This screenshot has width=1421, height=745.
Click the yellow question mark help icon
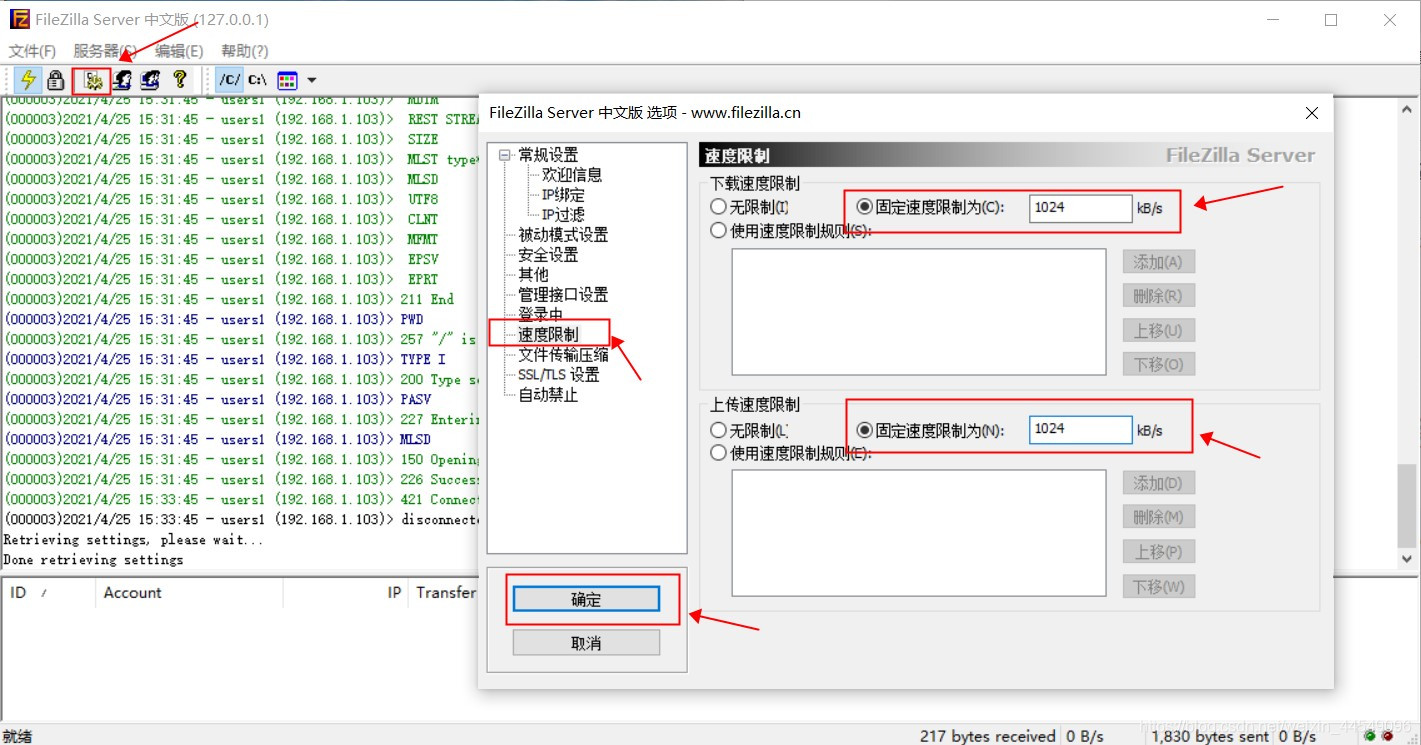tap(180, 80)
